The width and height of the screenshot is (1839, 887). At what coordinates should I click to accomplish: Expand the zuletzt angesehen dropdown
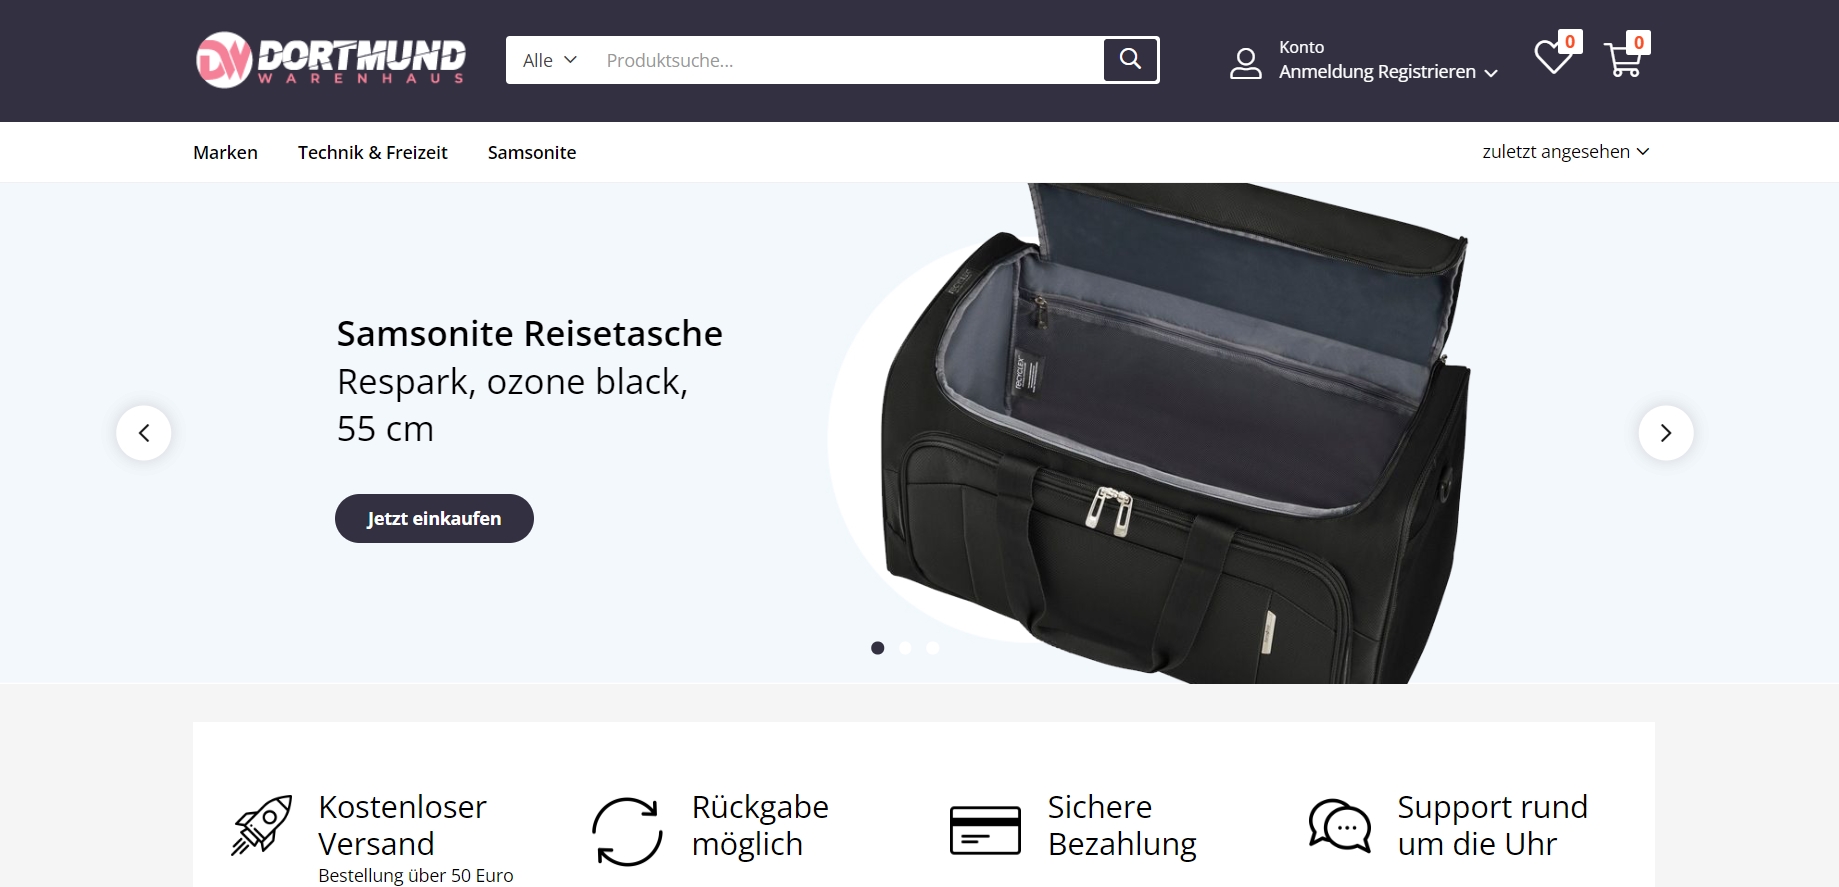coord(1566,152)
